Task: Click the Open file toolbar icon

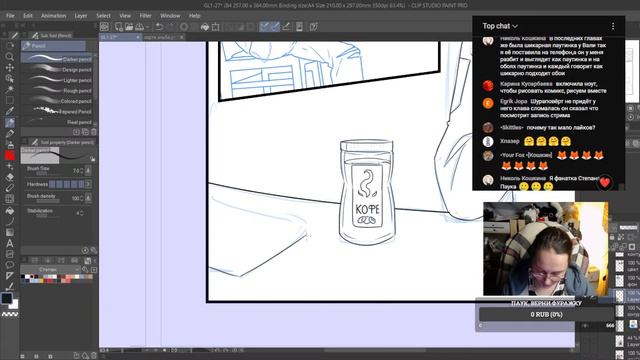Action: (129, 27)
